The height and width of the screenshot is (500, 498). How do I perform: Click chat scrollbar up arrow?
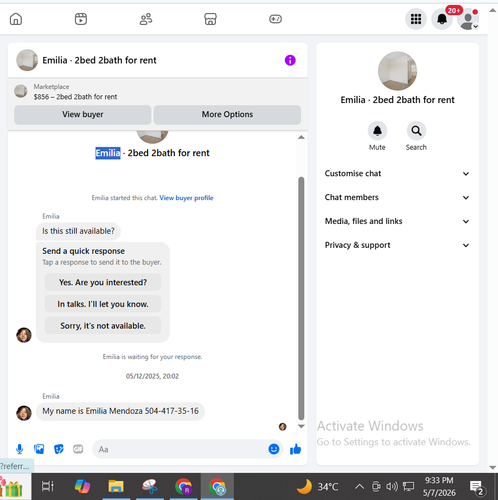click(x=301, y=137)
